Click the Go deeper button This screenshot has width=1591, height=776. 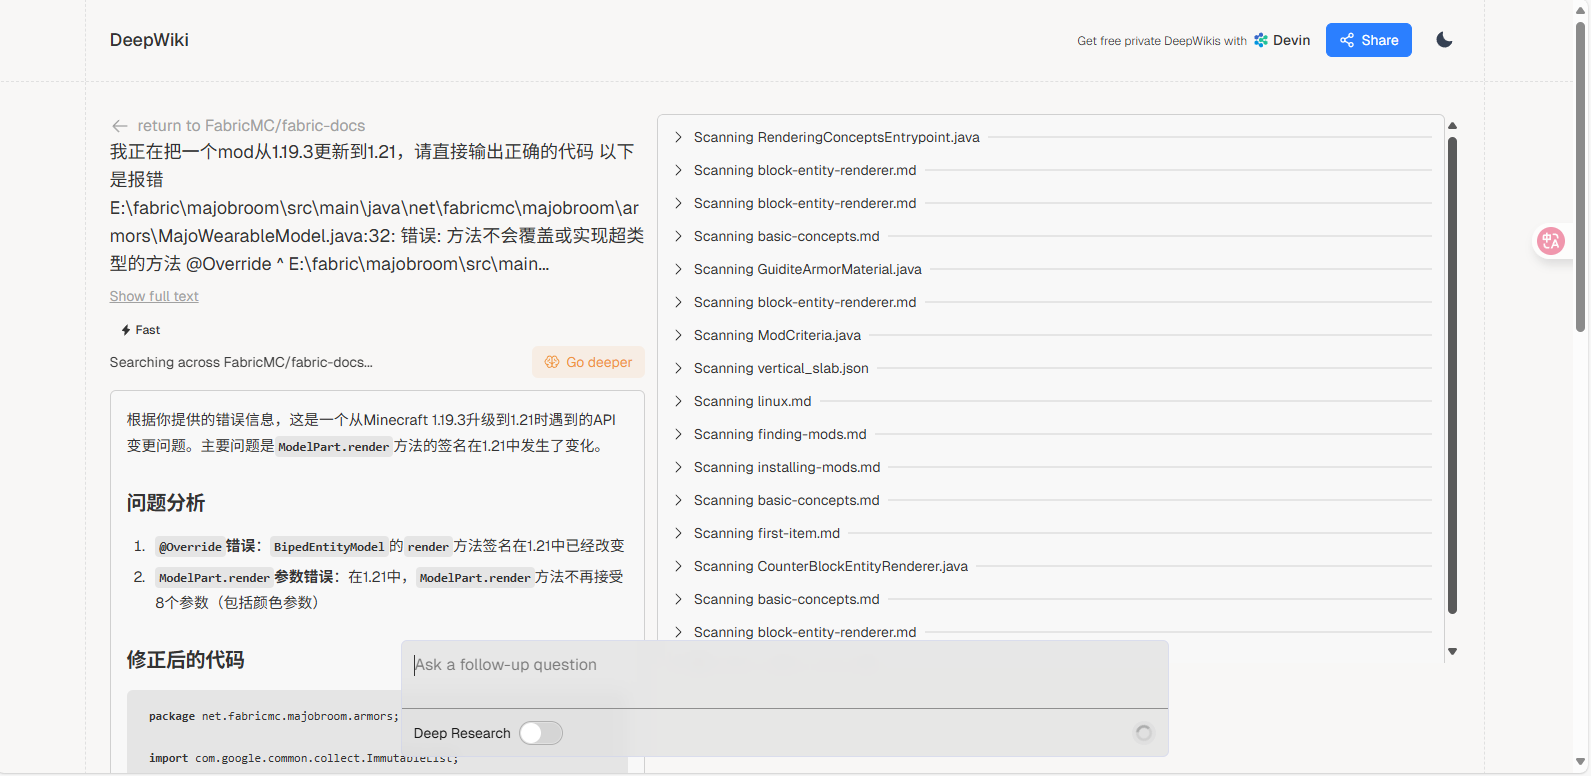tap(588, 362)
